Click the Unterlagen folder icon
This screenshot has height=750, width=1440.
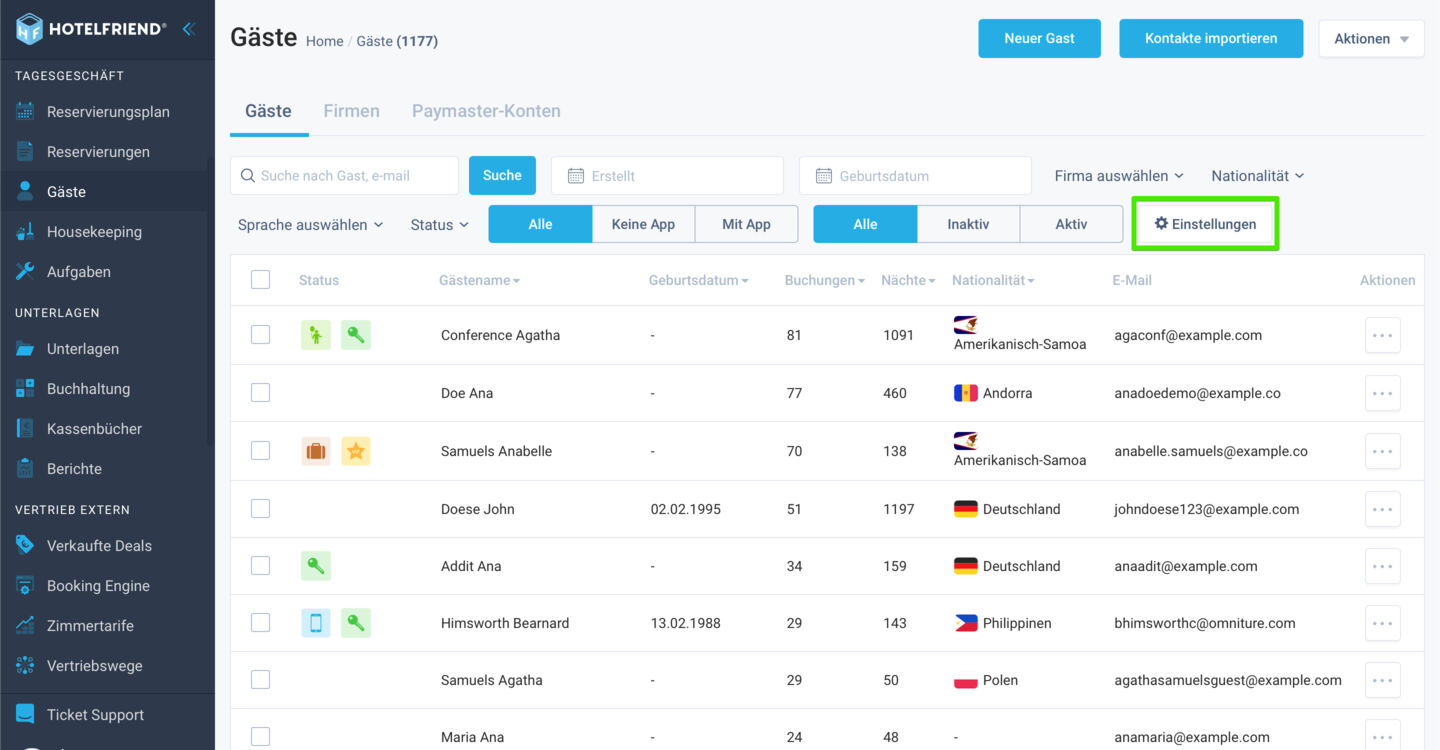[25, 349]
